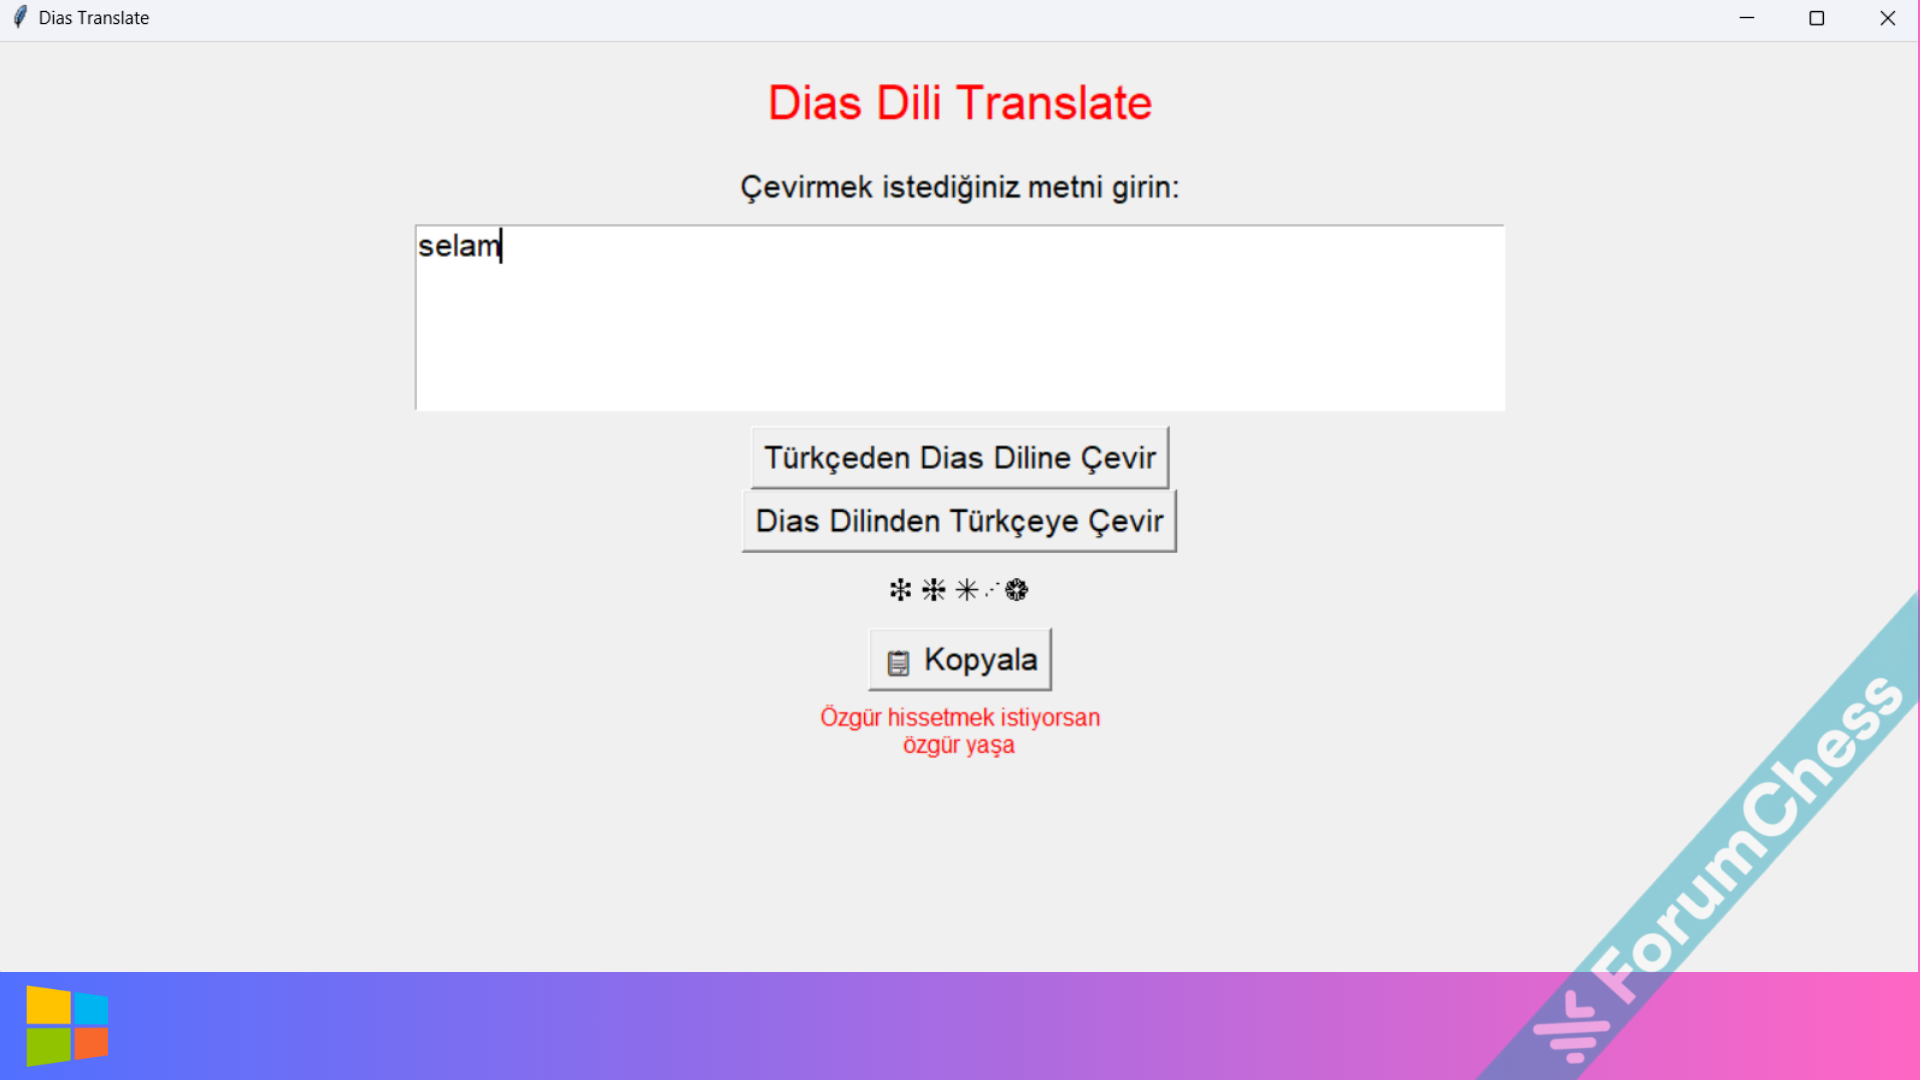
Task: Maximize the Dias Translate window
Action: tap(1817, 18)
